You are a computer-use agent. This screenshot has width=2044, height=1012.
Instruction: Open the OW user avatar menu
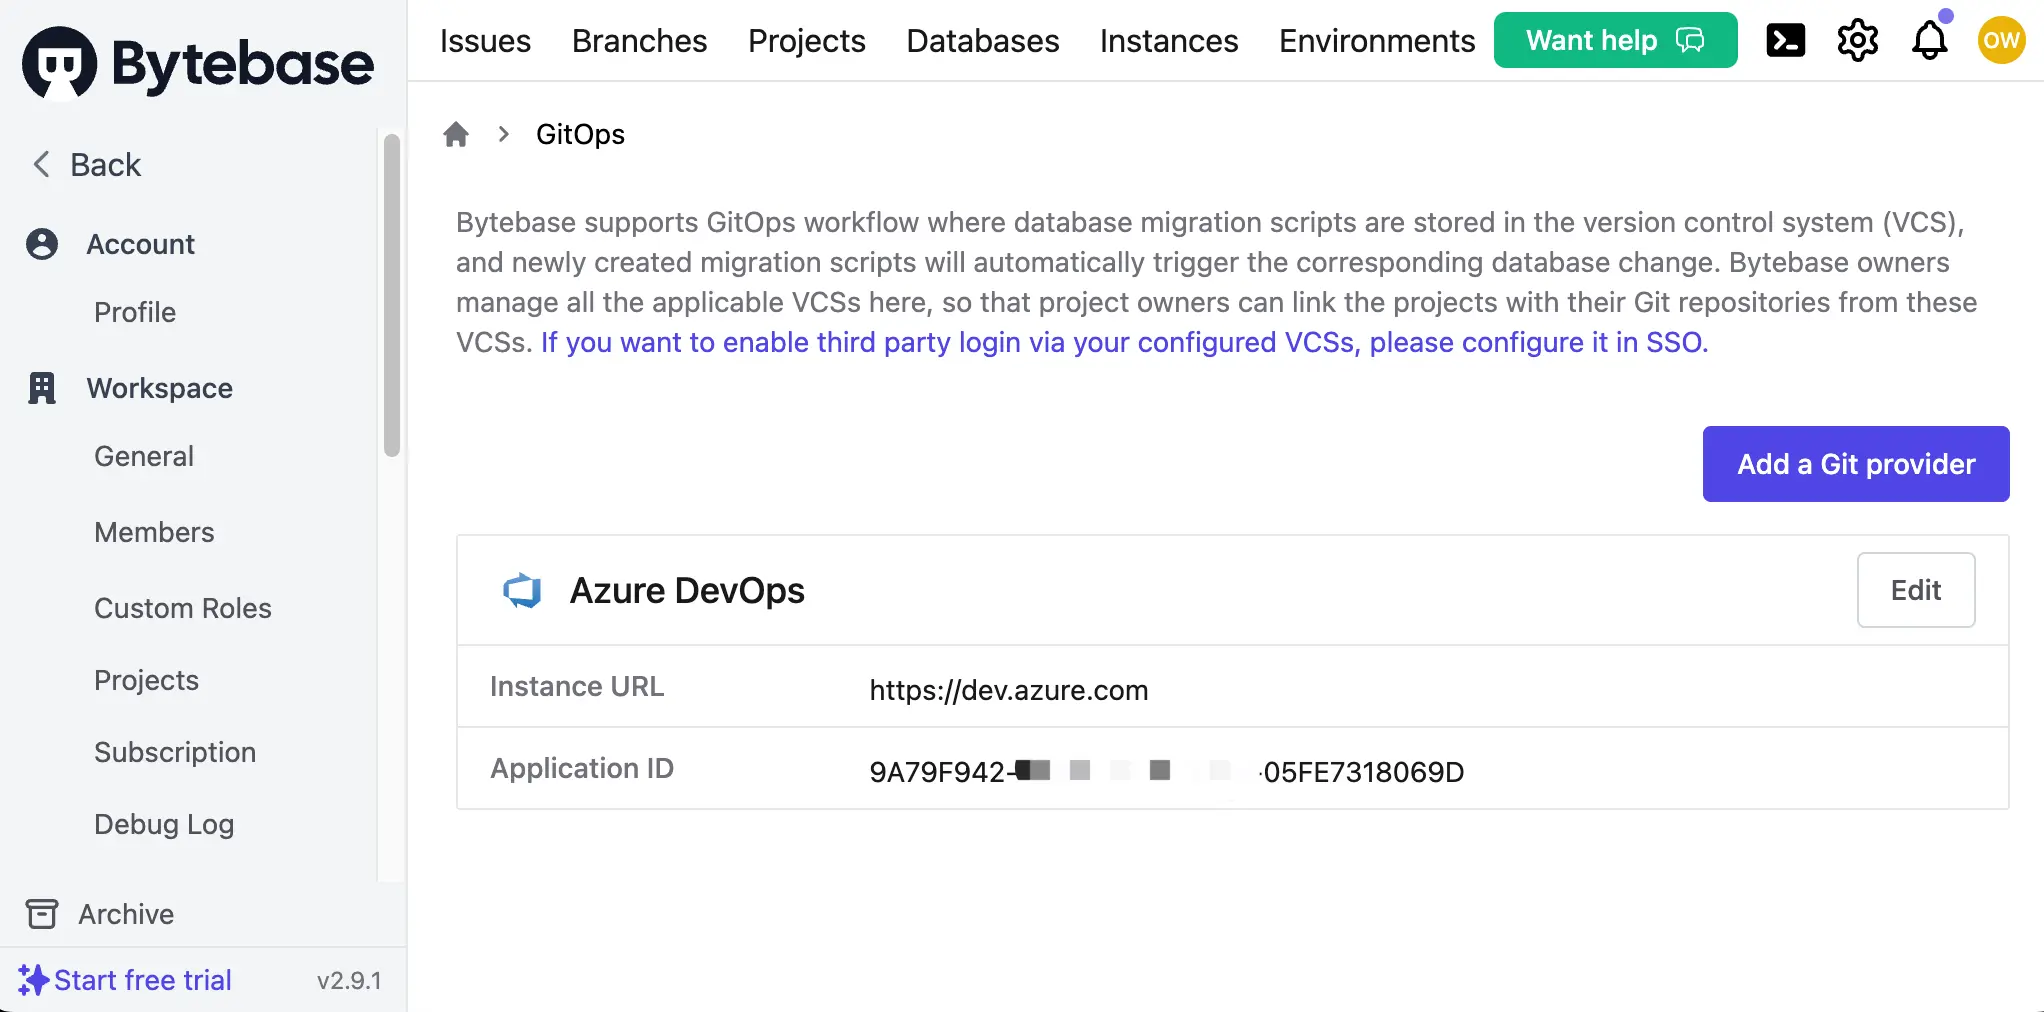pyautogui.click(x=2001, y=40)
